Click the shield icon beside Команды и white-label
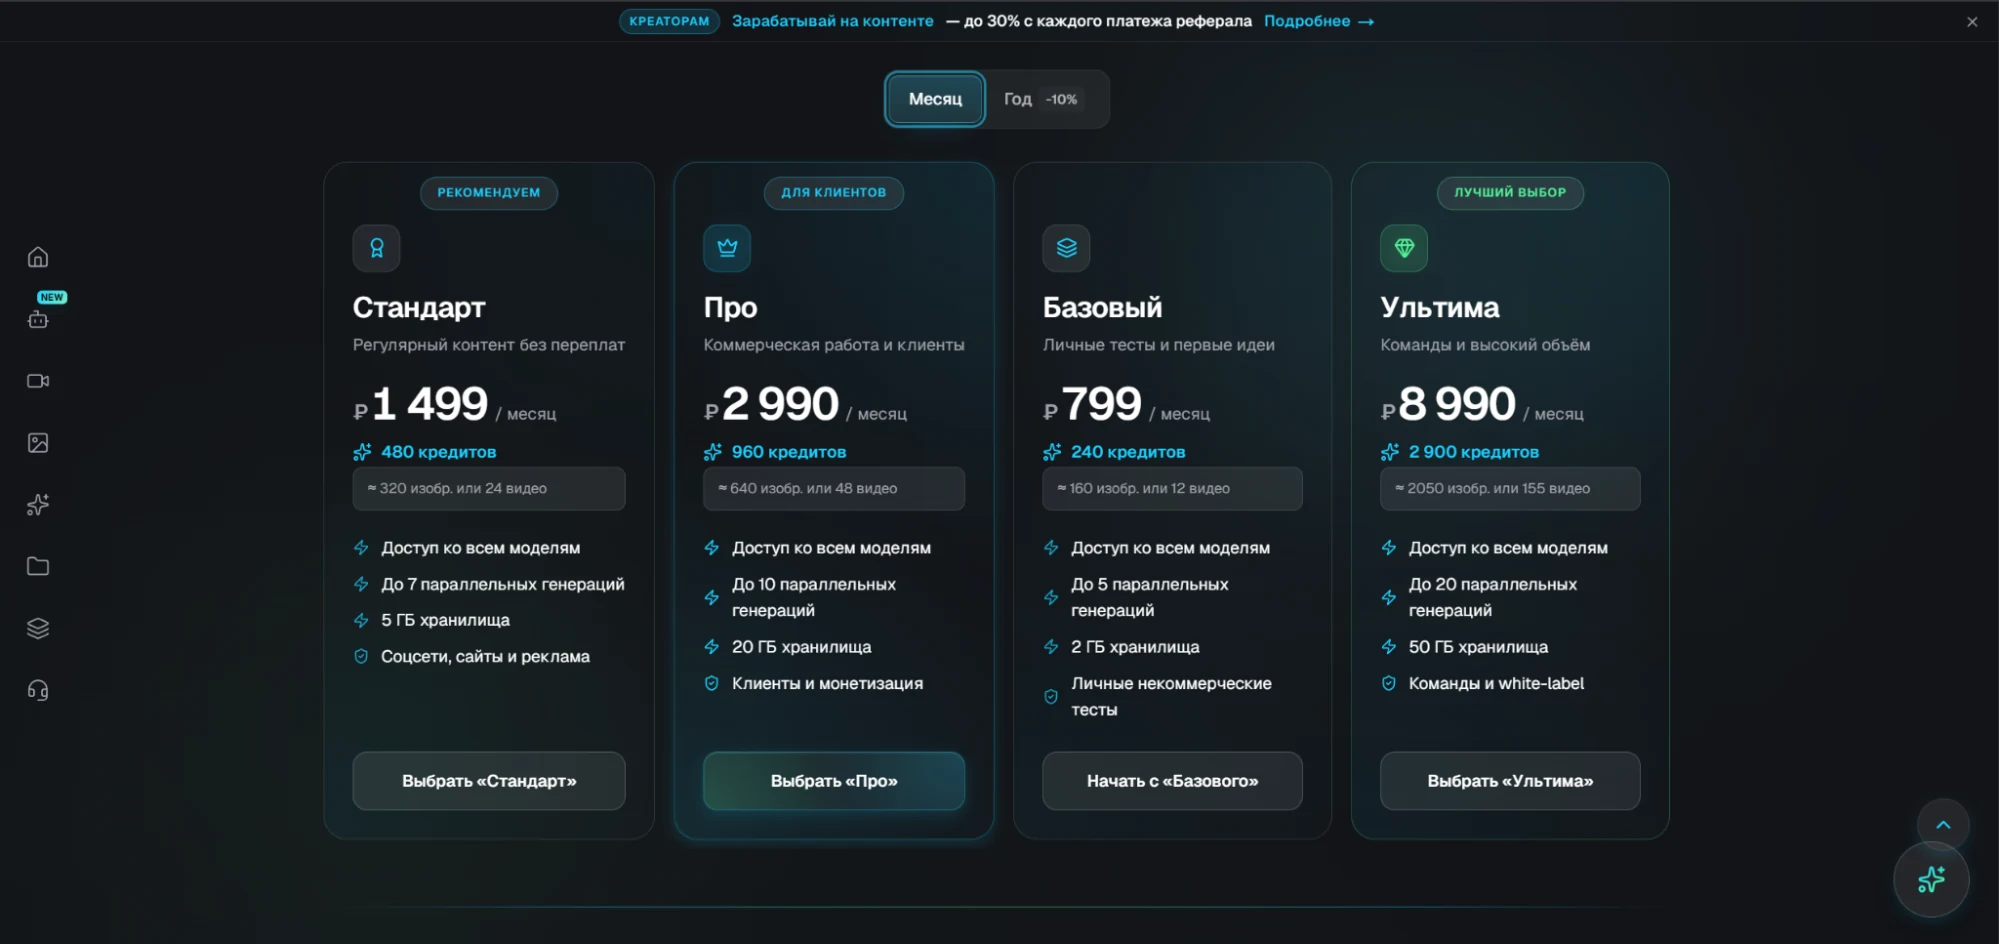 [x=1389, y=683]
